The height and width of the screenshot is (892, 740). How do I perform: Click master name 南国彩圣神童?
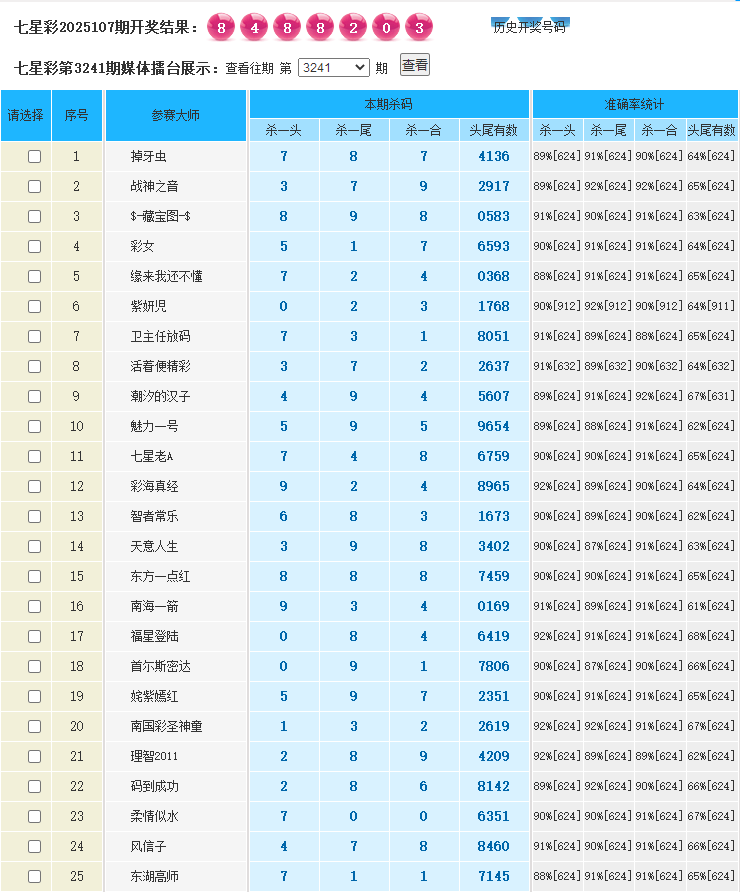166,727
